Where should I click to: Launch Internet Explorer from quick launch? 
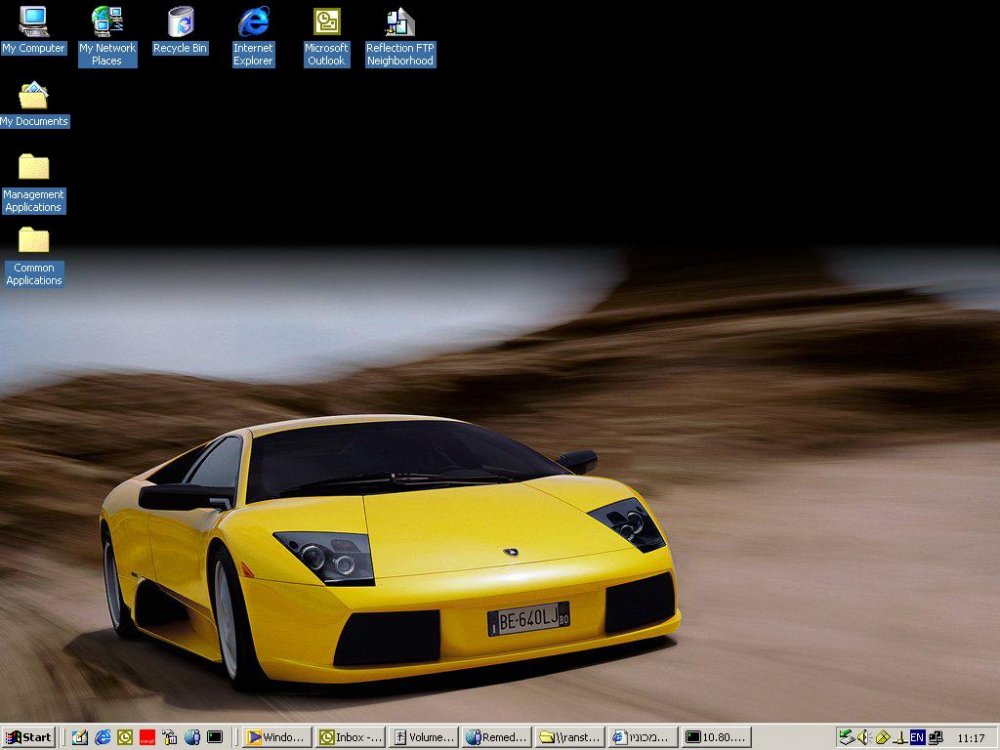[x=103, y=737]
